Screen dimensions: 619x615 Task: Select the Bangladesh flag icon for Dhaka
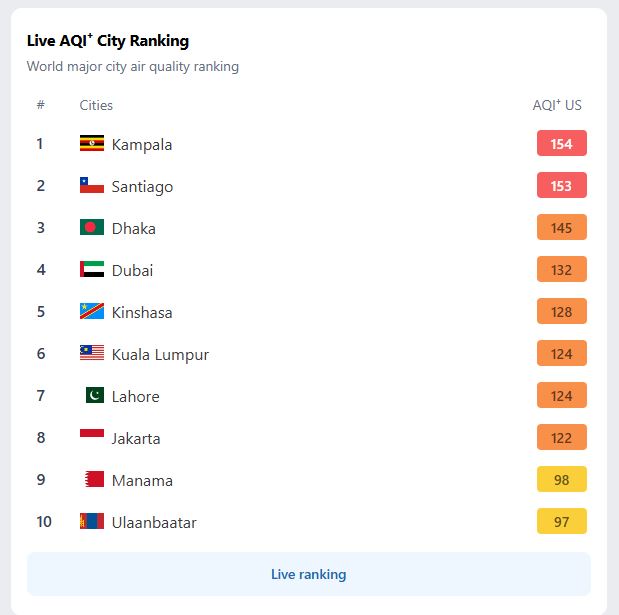[92, 227]
